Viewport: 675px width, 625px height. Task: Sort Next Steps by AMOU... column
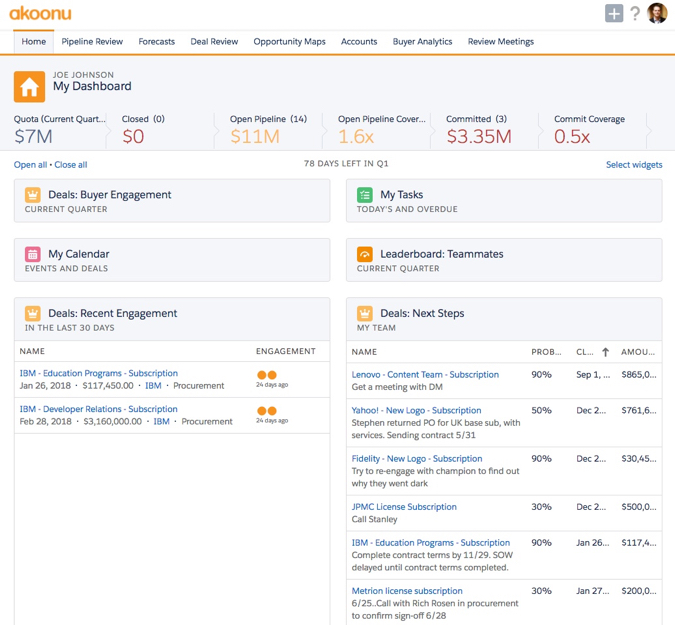click(638, 352)
